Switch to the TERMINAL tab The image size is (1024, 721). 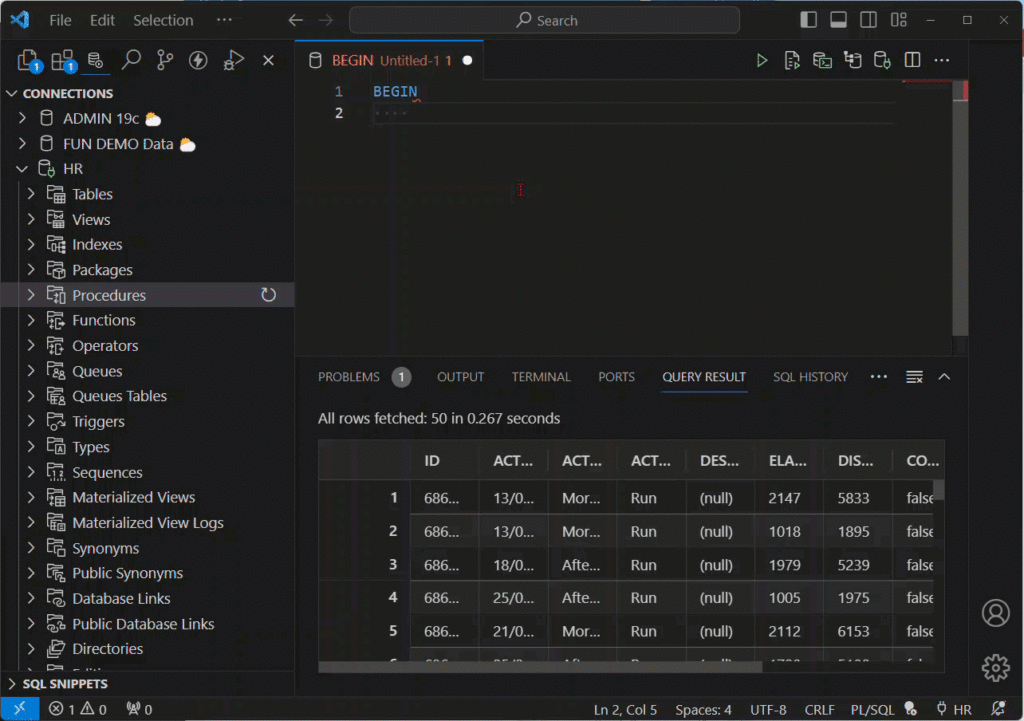(541, 377)
